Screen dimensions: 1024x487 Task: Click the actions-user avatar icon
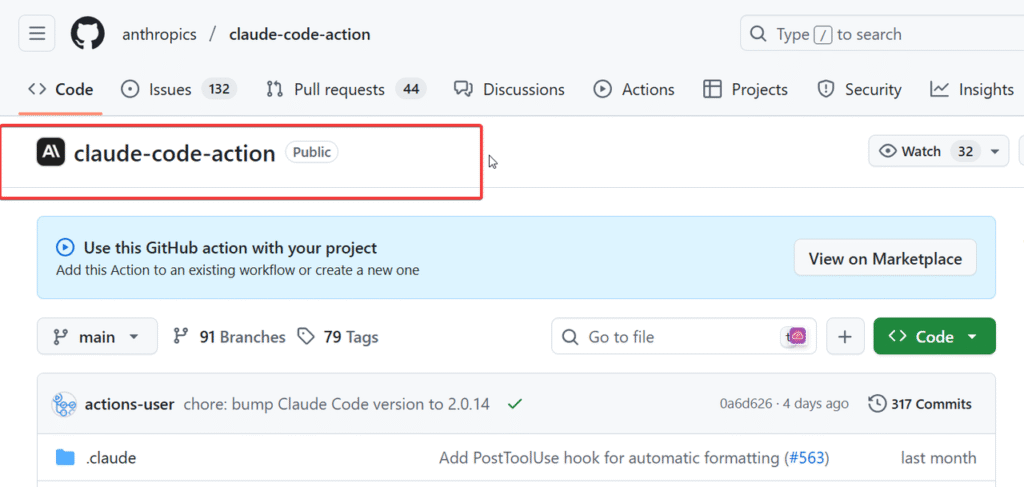click(x=65, y=404)
